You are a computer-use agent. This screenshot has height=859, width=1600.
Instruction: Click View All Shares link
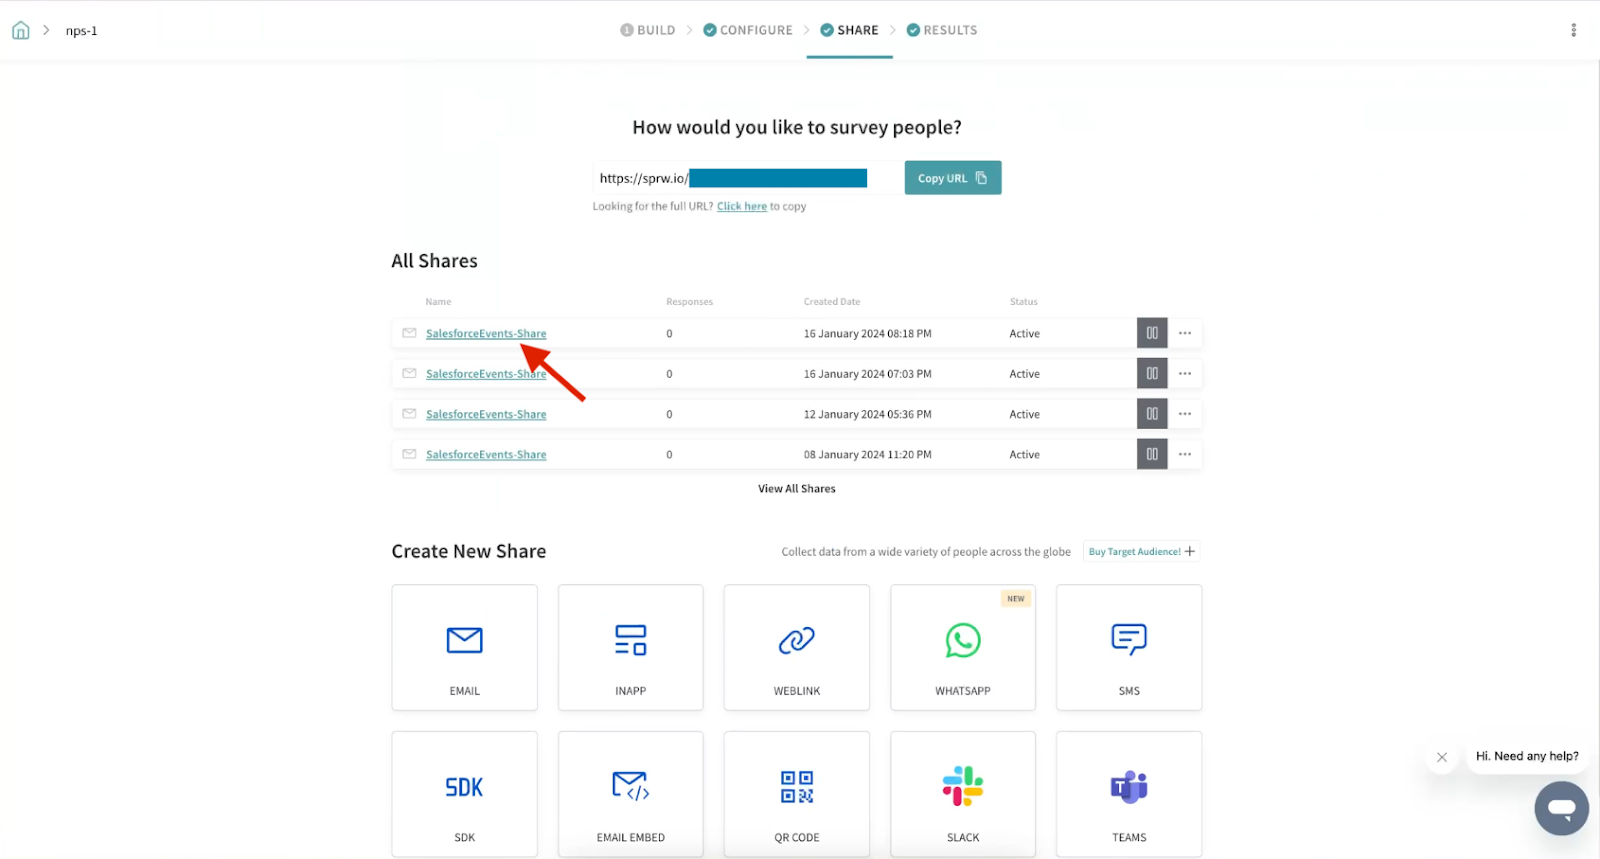796,489
